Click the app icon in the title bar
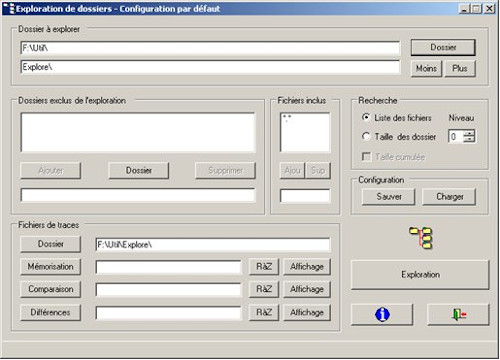 tap(9, 8)
